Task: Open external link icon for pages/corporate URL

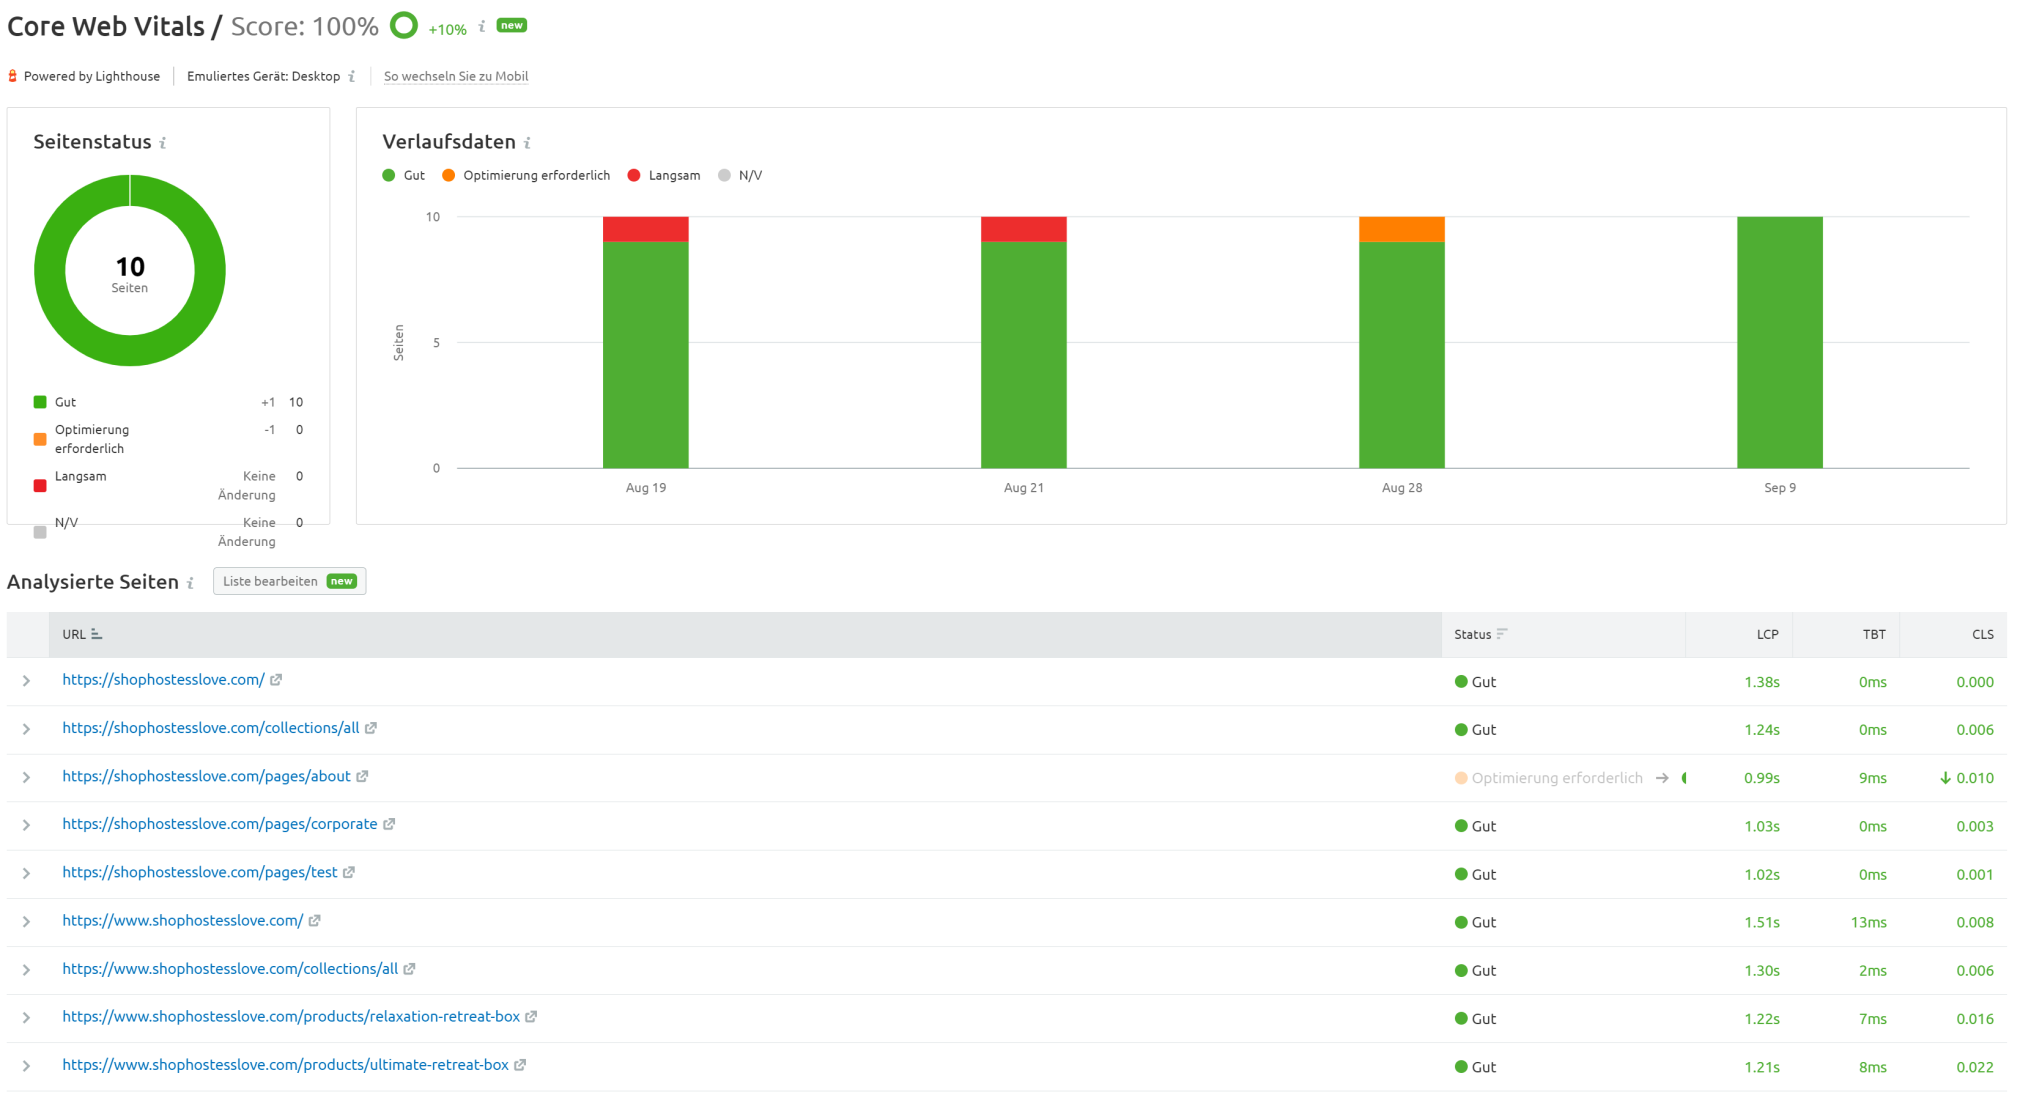Action: coord(389,825)
